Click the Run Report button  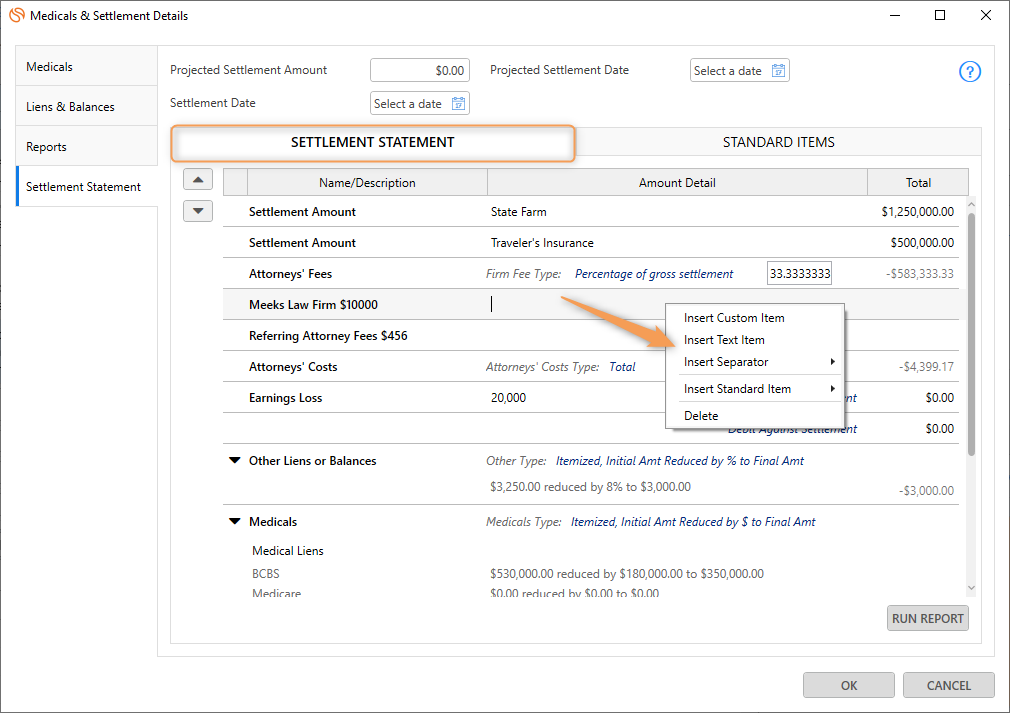pos(928,618)
